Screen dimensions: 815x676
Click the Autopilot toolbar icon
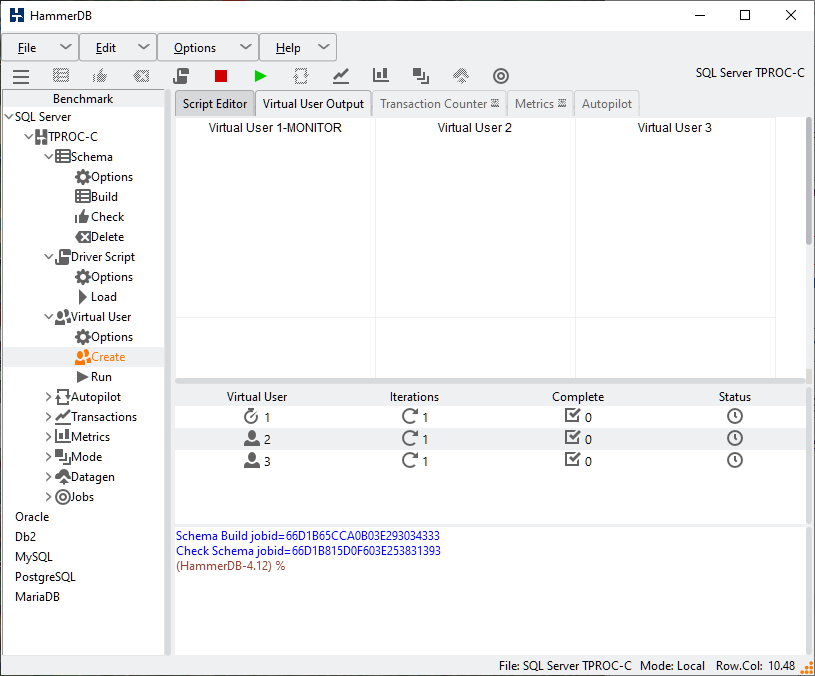300,76
